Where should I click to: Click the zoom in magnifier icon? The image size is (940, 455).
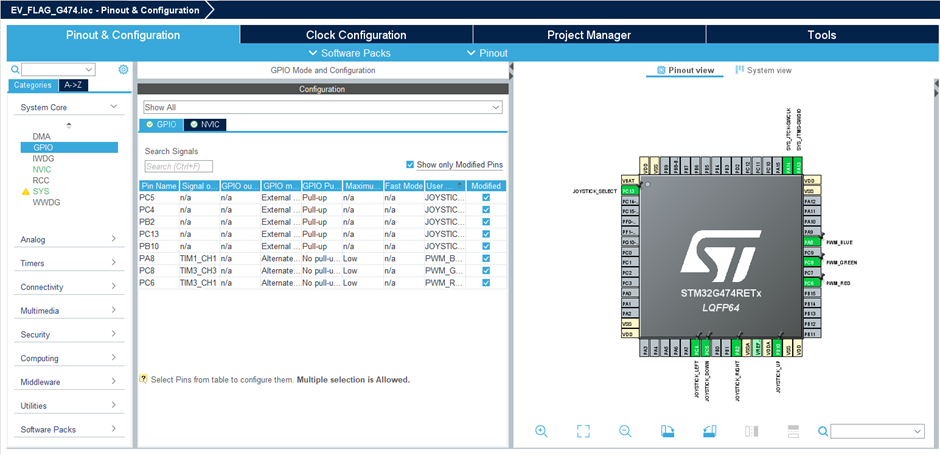coord(541,431)
